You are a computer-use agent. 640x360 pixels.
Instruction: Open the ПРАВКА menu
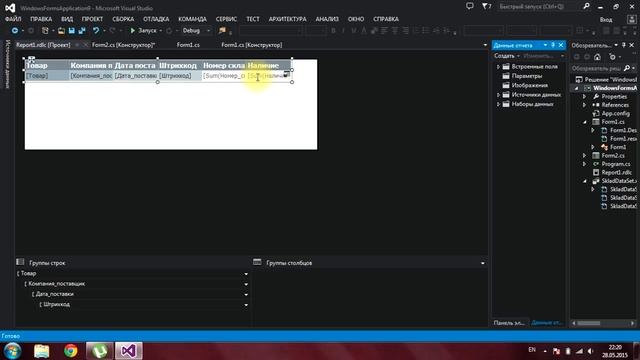(41, 19)
